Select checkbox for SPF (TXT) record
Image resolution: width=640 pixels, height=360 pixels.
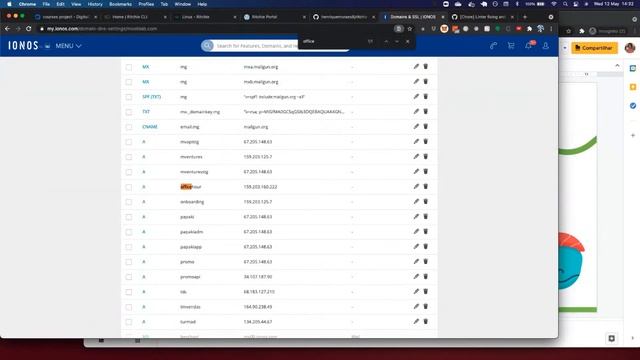(129, 97)
